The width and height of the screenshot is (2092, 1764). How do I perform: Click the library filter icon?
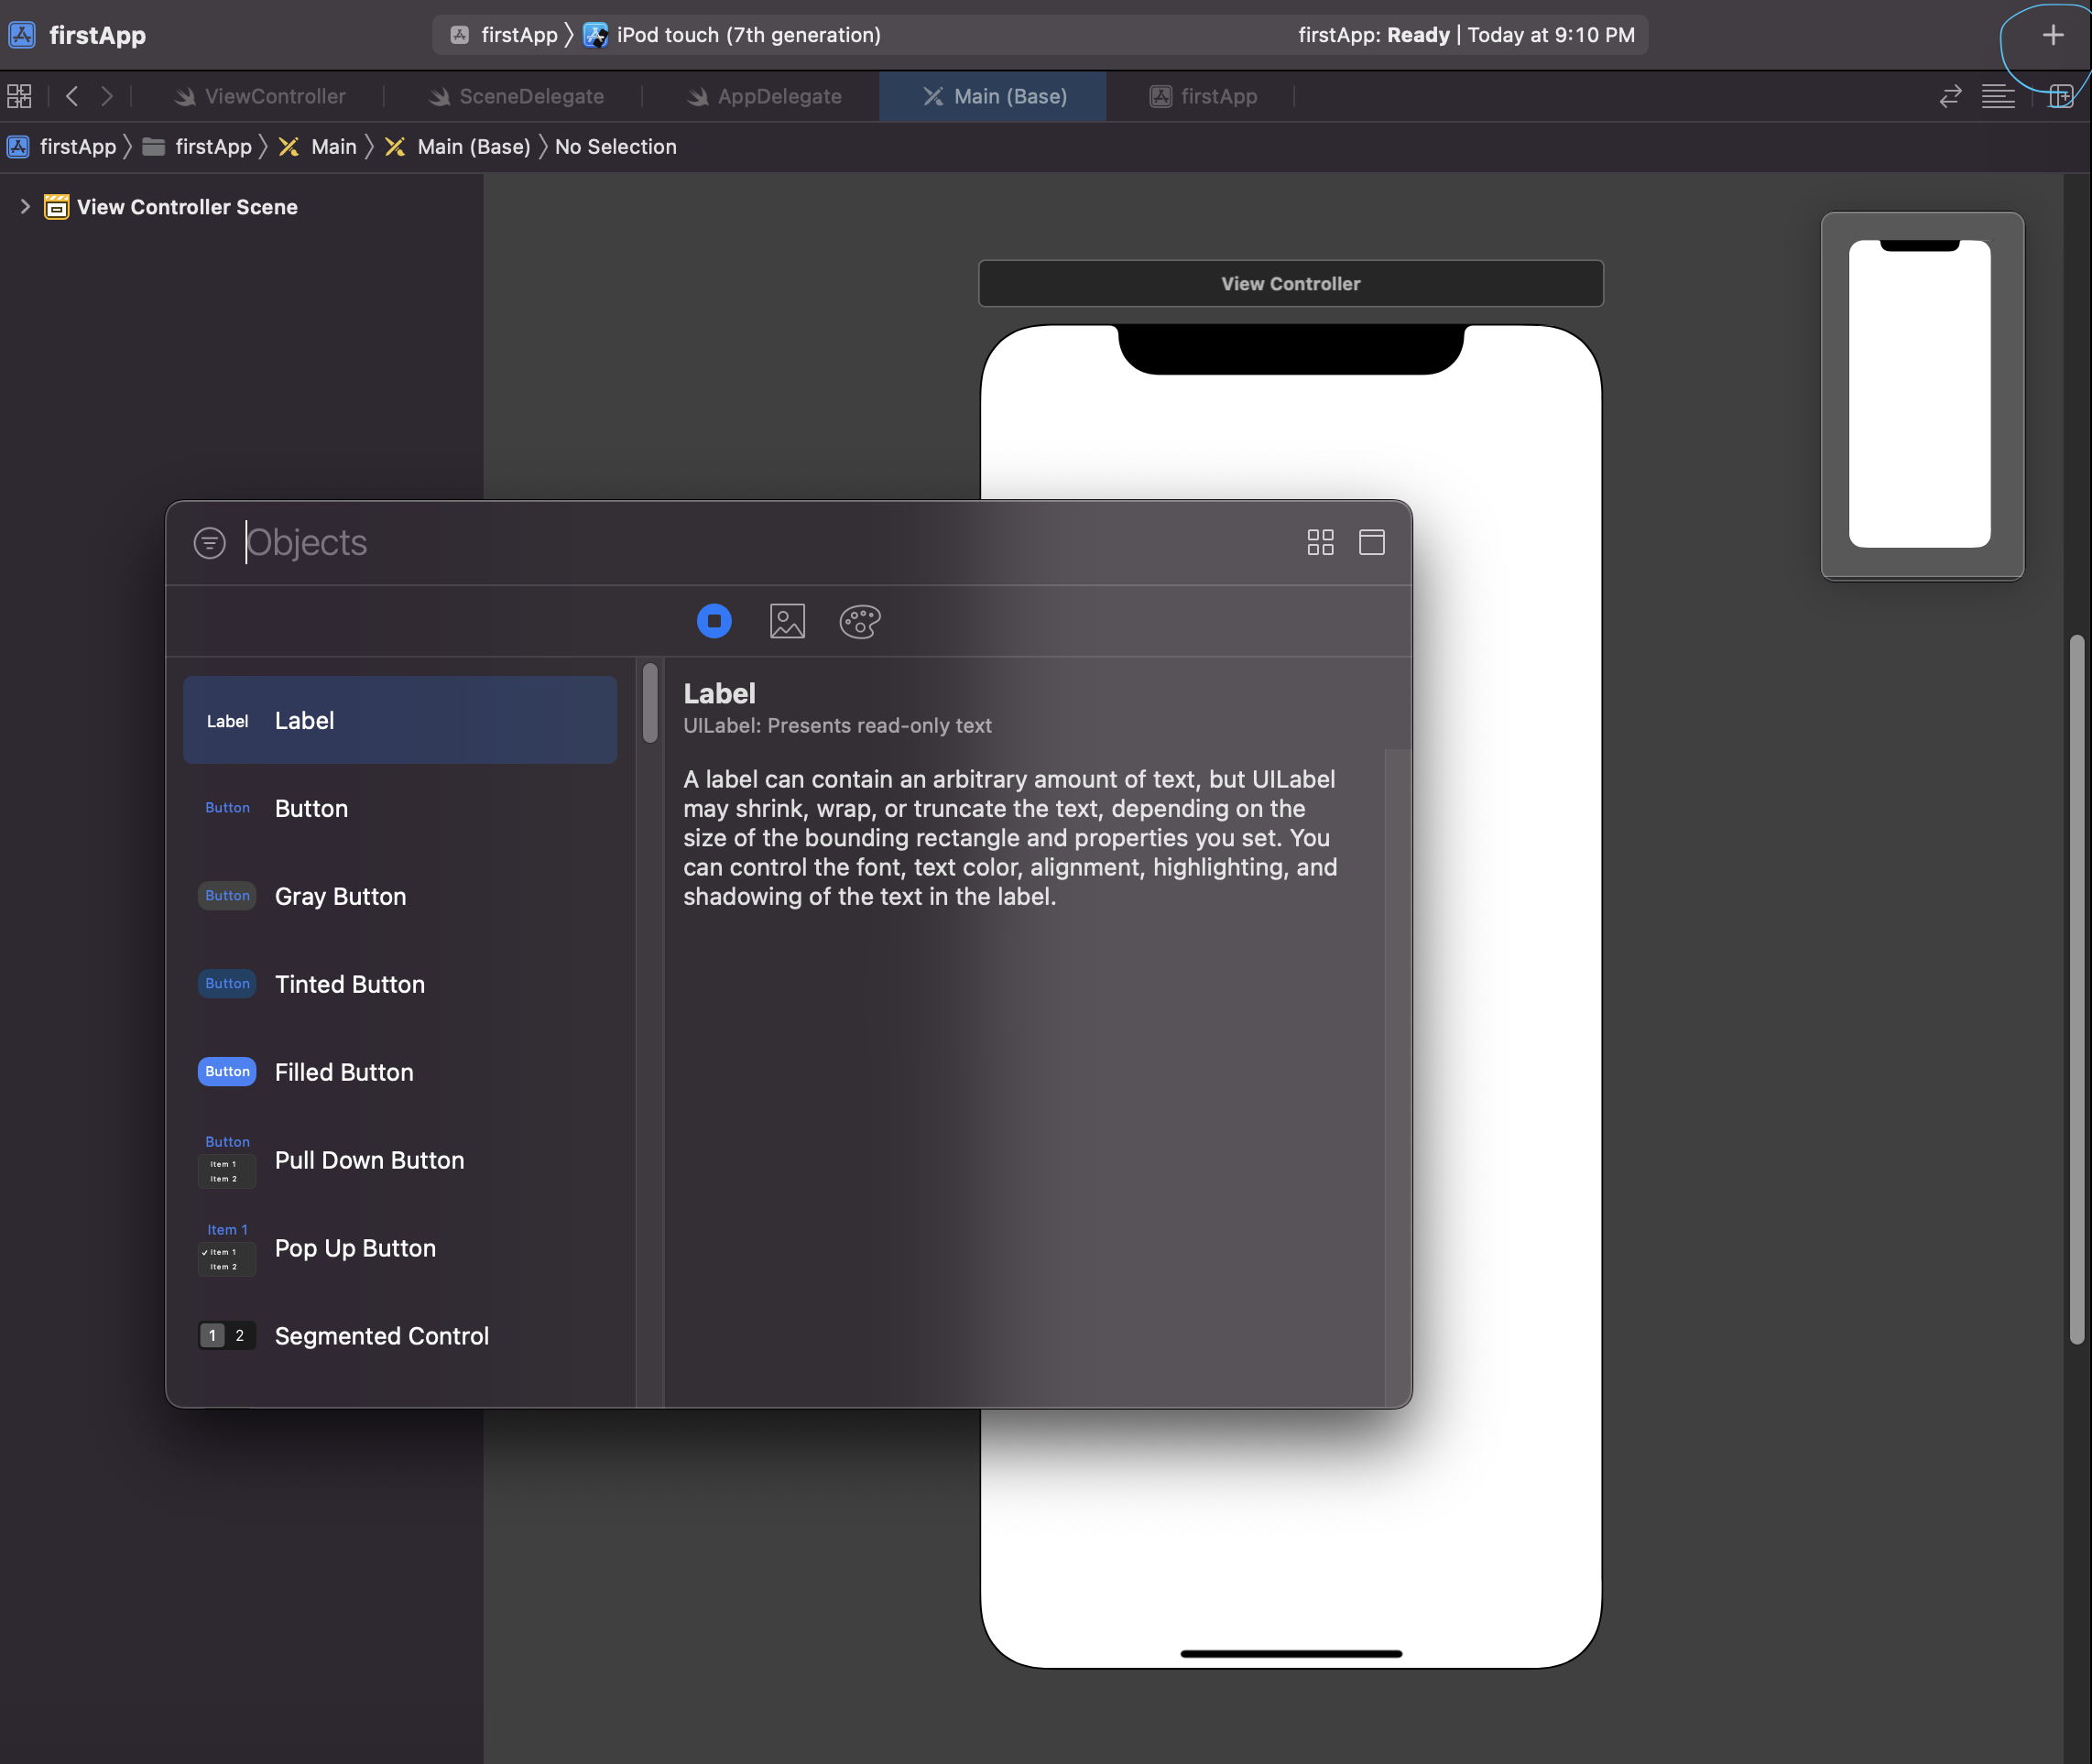(209, 543)
